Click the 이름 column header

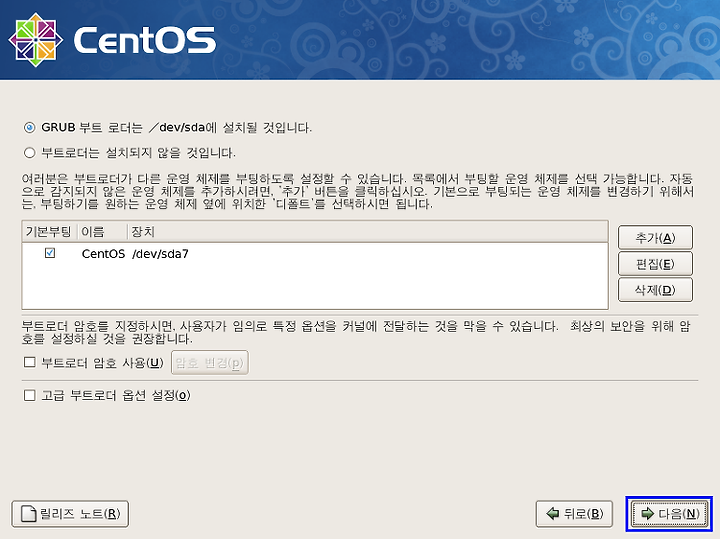click(102, 231)
